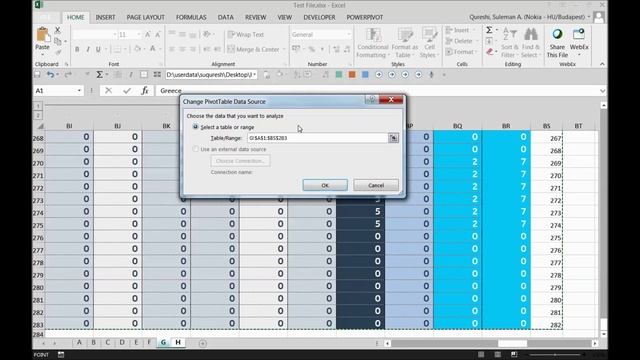The image size is (640, 360).
Task: Click the Cut scissors icon
Action: tap(58, 30)
